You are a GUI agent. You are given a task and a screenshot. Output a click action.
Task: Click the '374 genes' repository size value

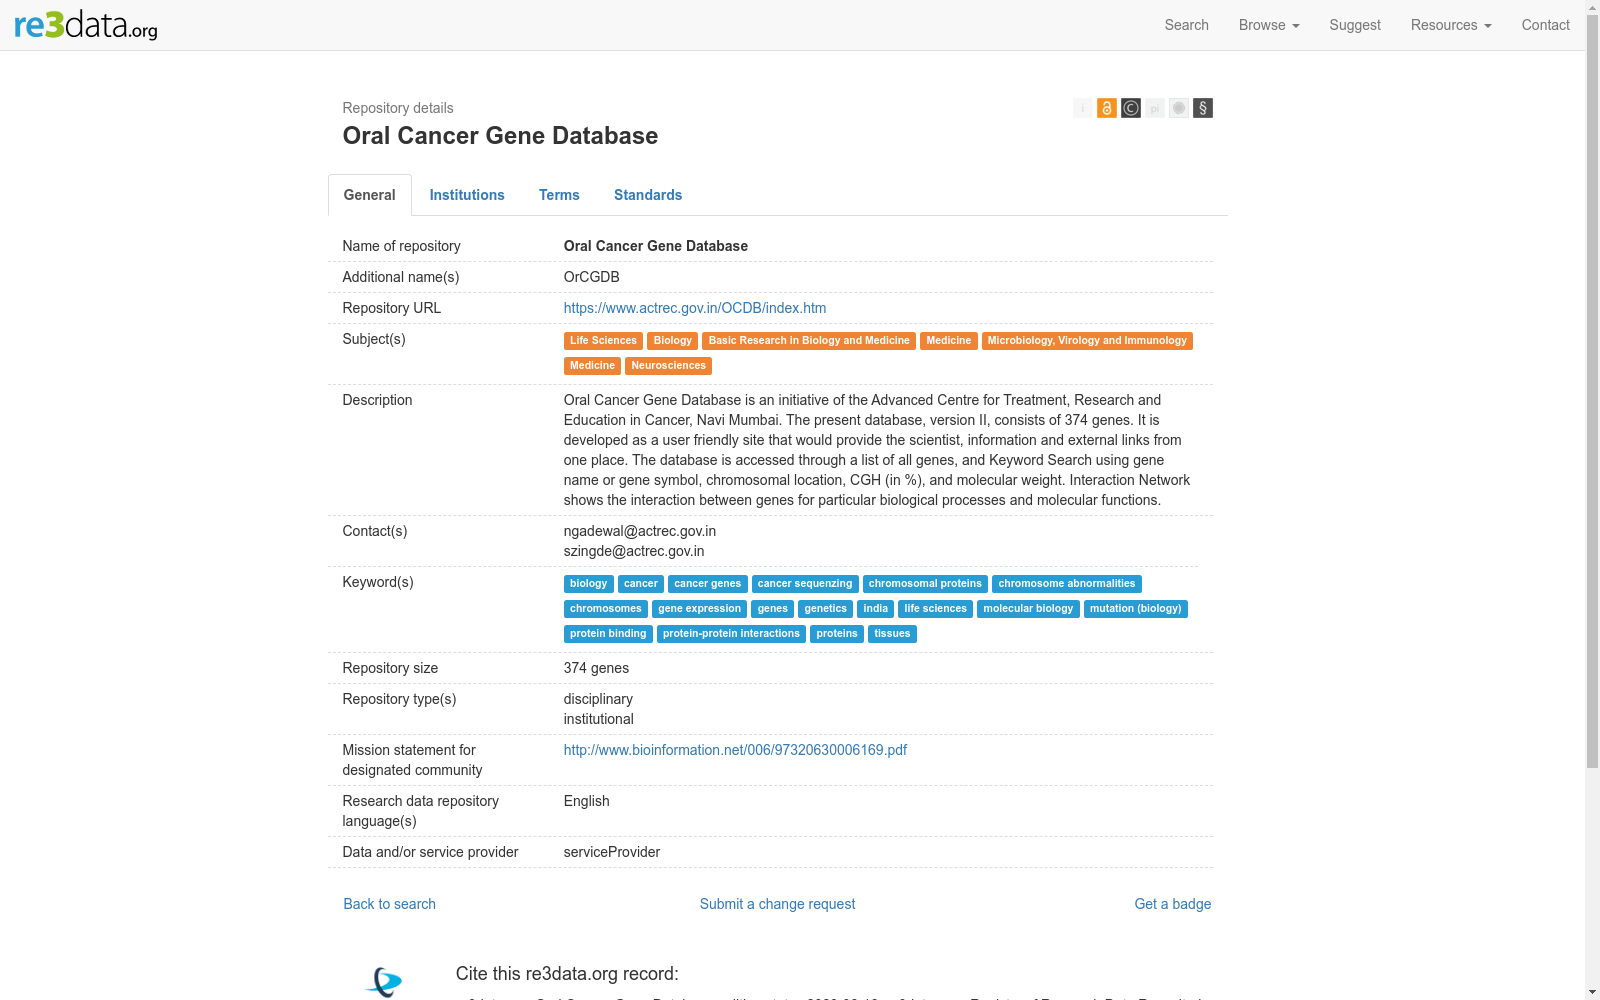click(596, 668)
